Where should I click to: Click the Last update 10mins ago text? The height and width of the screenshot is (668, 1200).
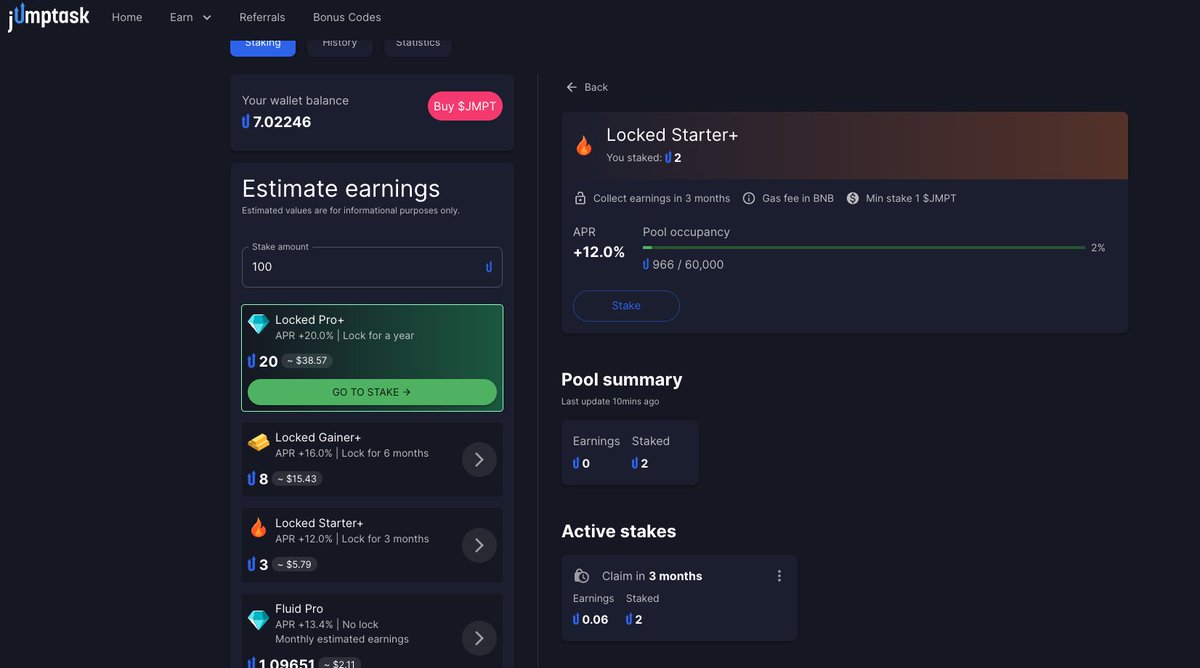tap(610, 402)
